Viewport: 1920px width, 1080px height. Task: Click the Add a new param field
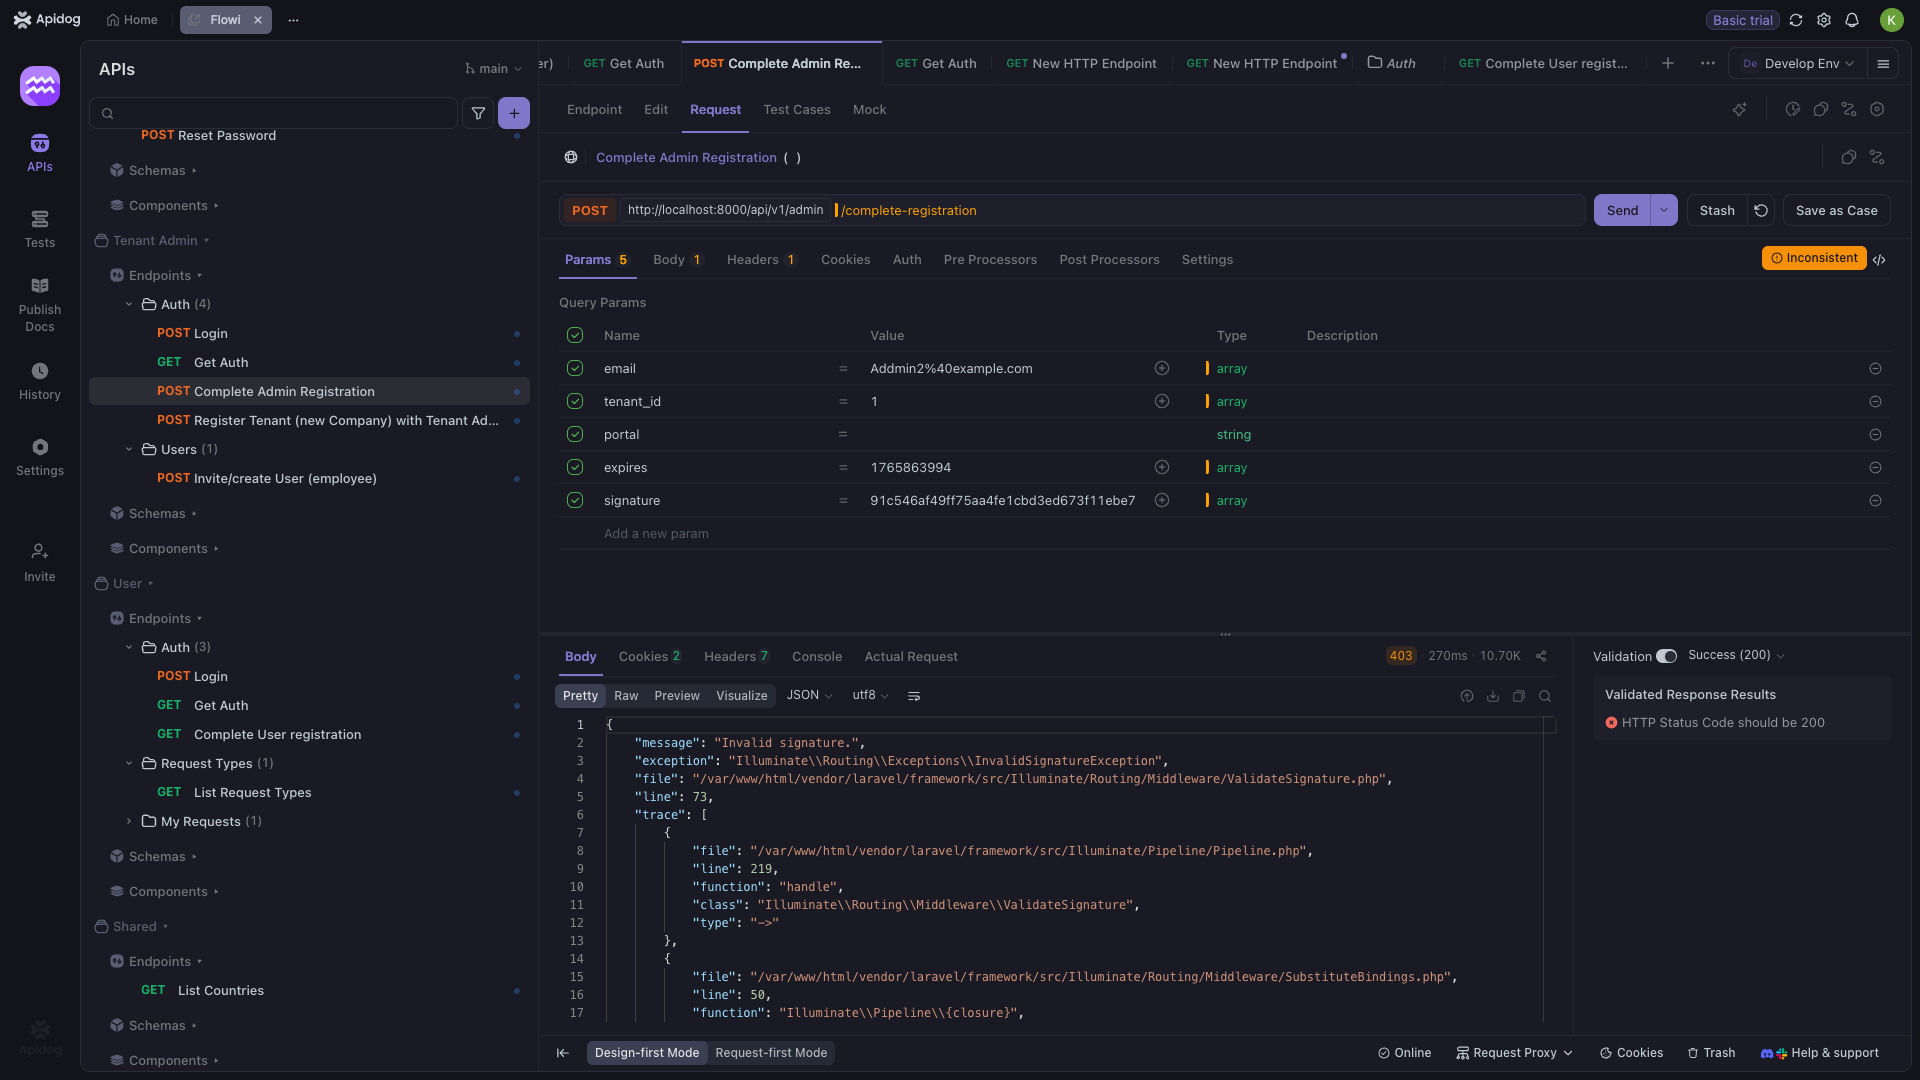656,533
